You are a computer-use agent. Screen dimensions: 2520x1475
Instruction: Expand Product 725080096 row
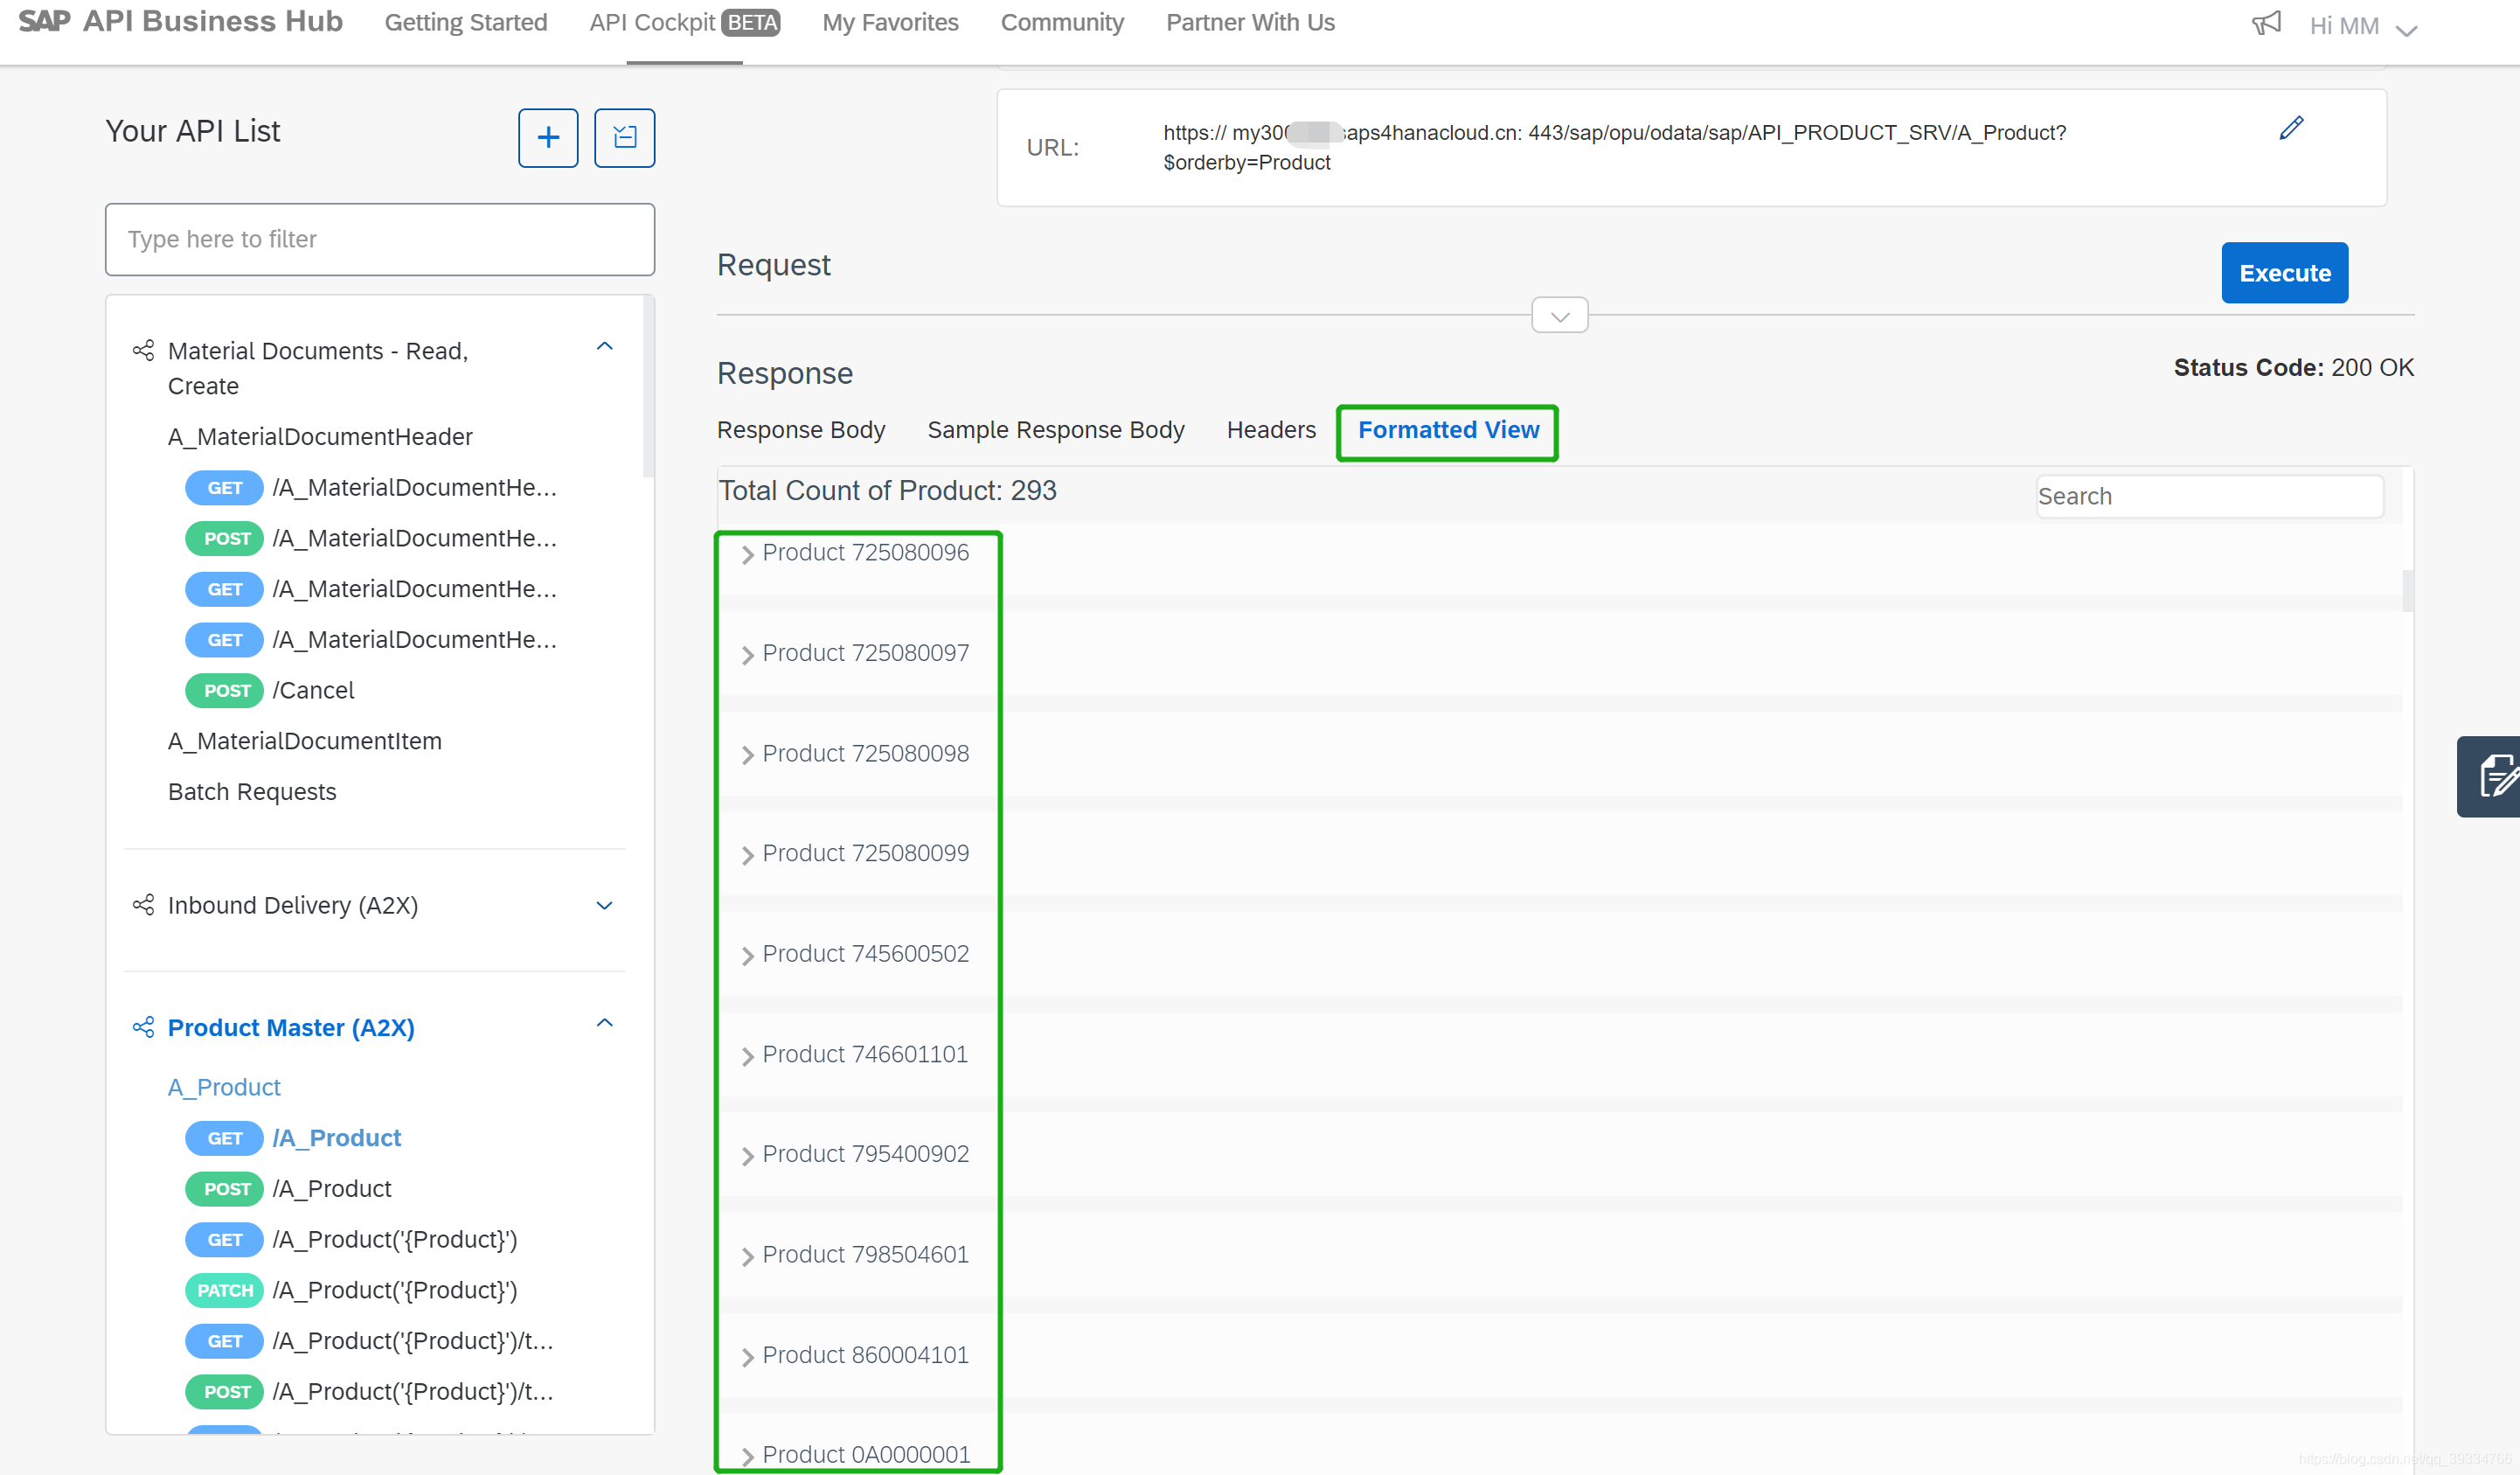[x=747, y=555]
